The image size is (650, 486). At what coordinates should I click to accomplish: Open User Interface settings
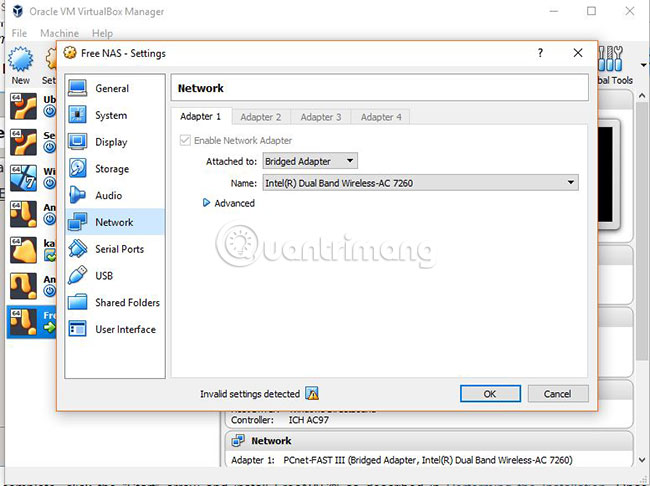click(x=115, y=329)
